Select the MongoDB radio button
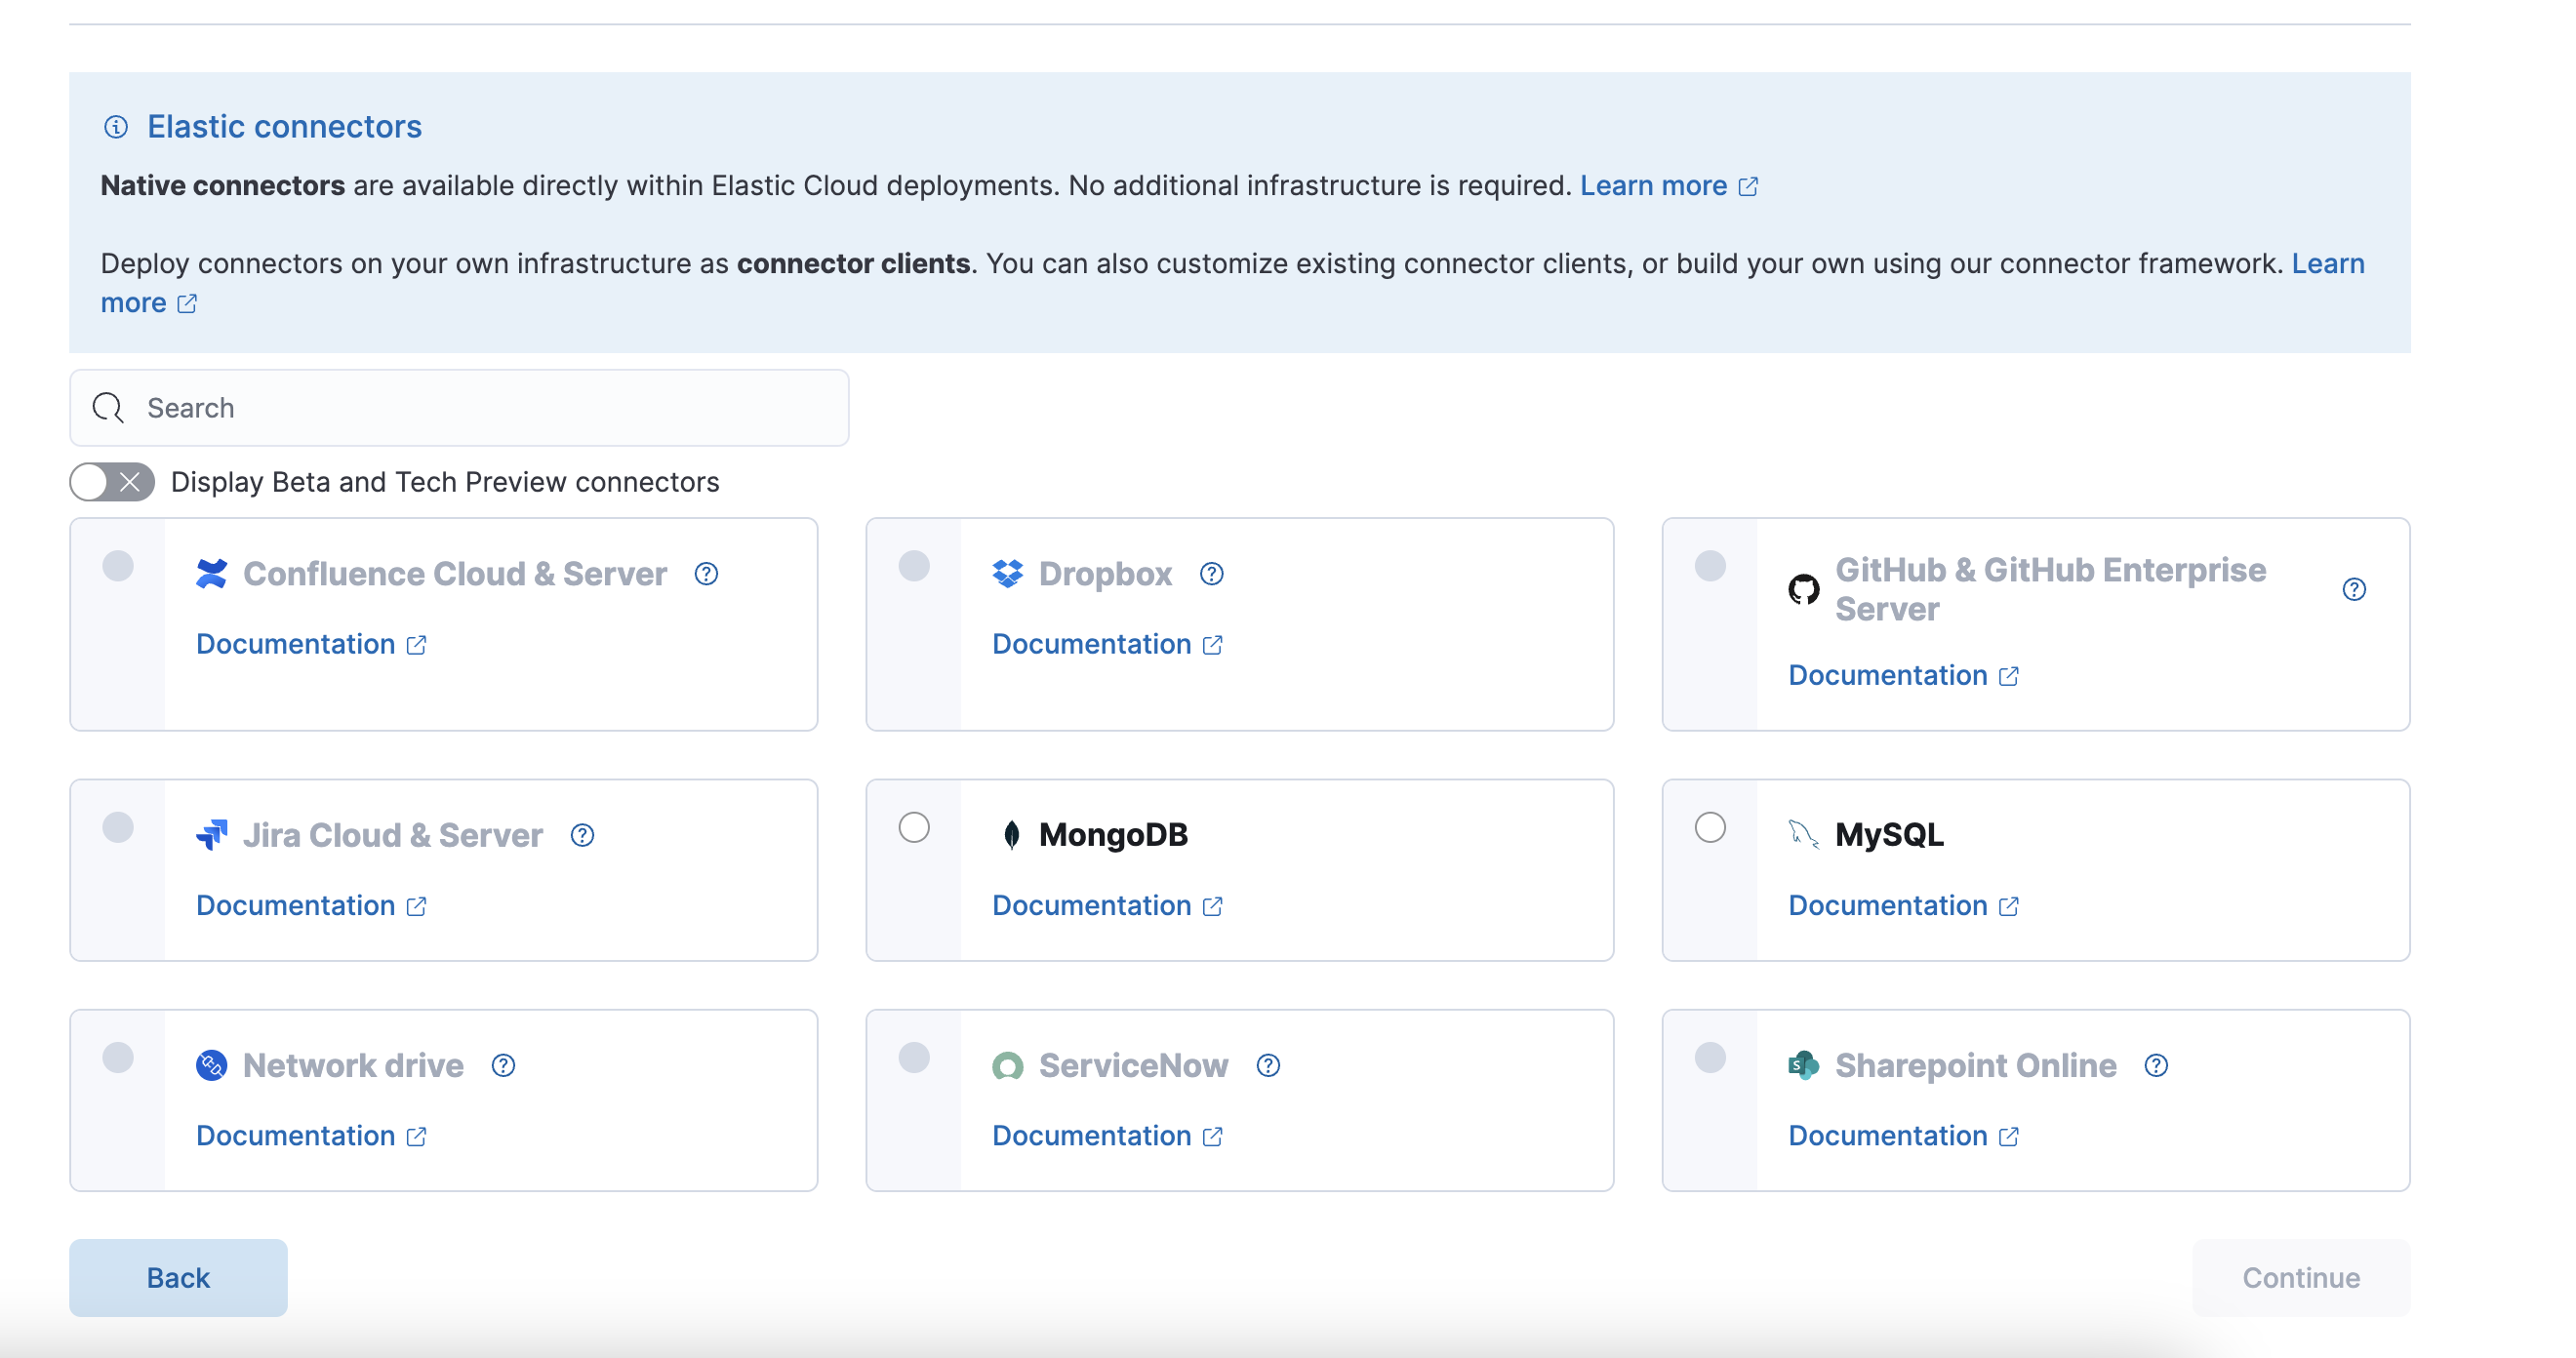The width and height of the screenshot is (2576, 1358). (x=914, y=828)
